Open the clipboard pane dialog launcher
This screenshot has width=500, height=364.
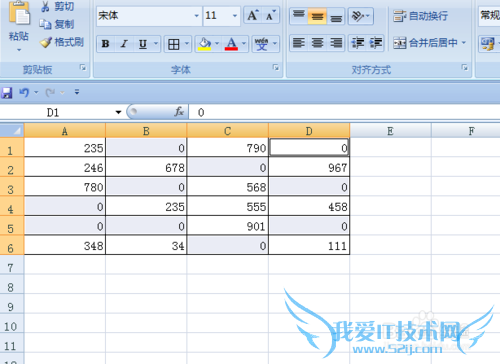coord(83,68)
